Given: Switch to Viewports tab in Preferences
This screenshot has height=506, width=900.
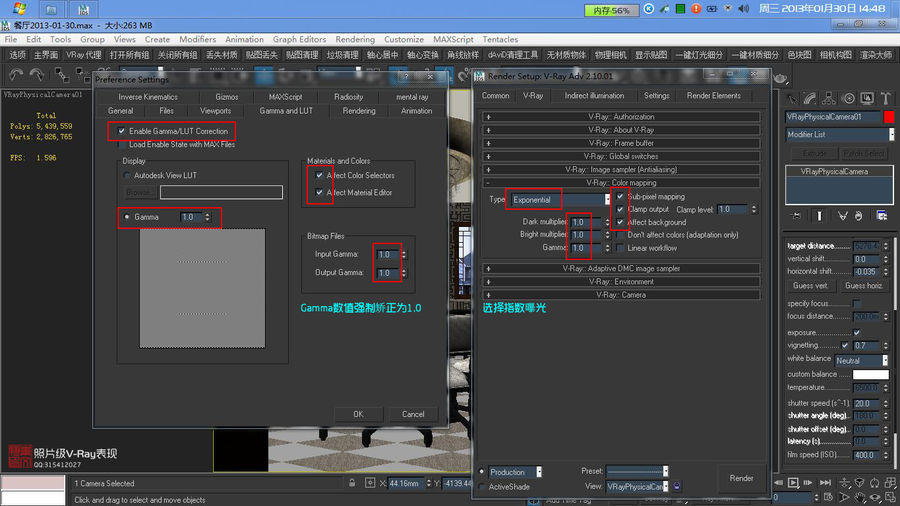Looking at the screenshot, I should coord(215,111).
